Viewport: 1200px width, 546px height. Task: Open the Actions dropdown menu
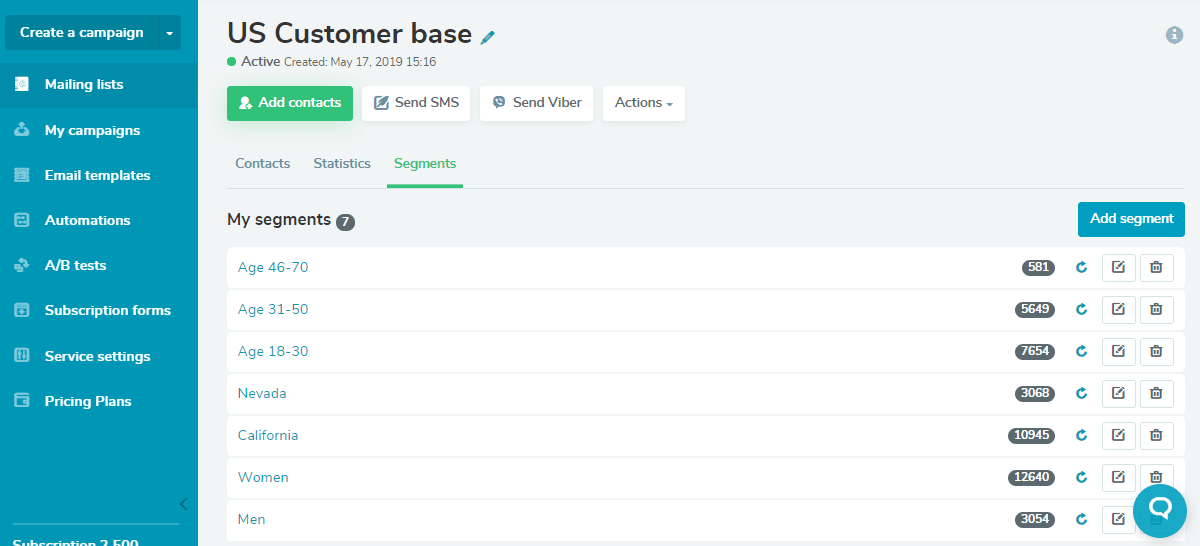point(643,103)
